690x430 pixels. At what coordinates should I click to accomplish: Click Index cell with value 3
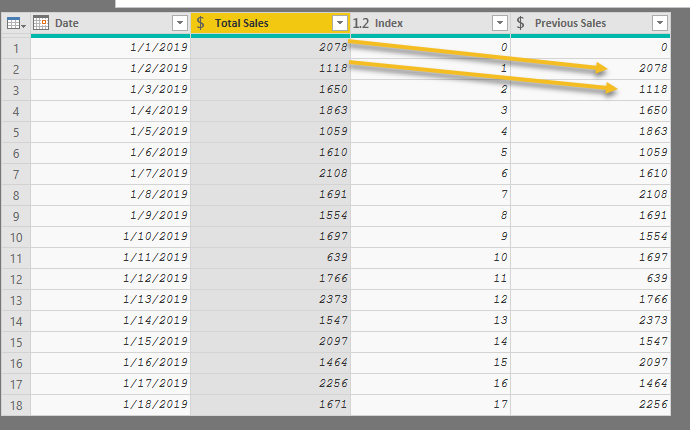point(430,111)
